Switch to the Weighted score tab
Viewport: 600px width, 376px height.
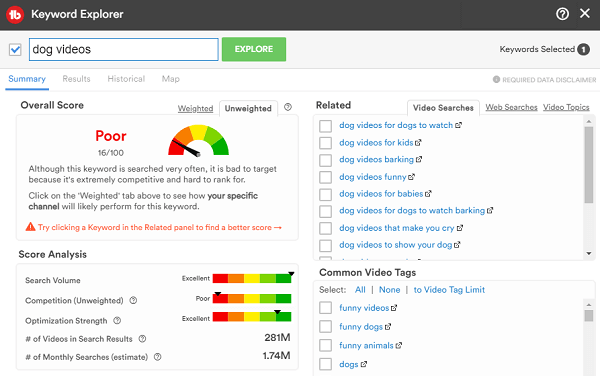(196, 109)
